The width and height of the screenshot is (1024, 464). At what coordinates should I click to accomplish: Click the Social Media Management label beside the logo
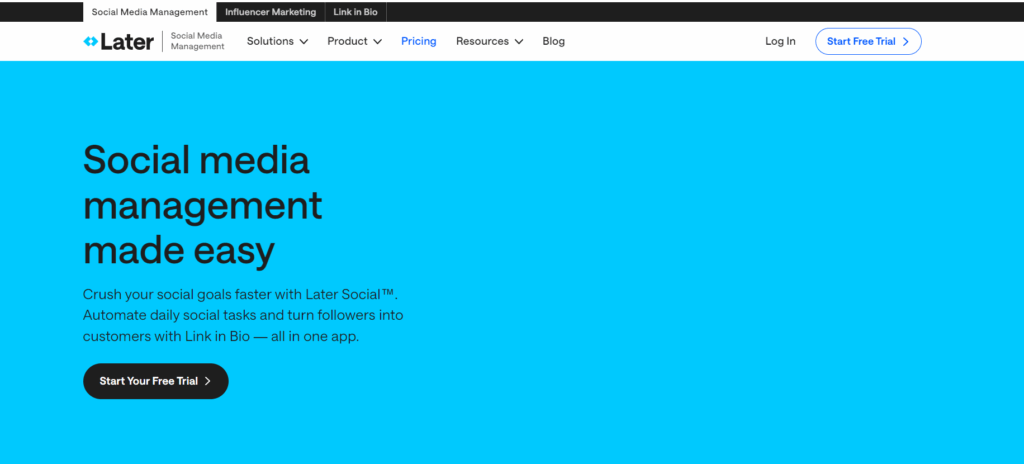[x=197, y=41]
